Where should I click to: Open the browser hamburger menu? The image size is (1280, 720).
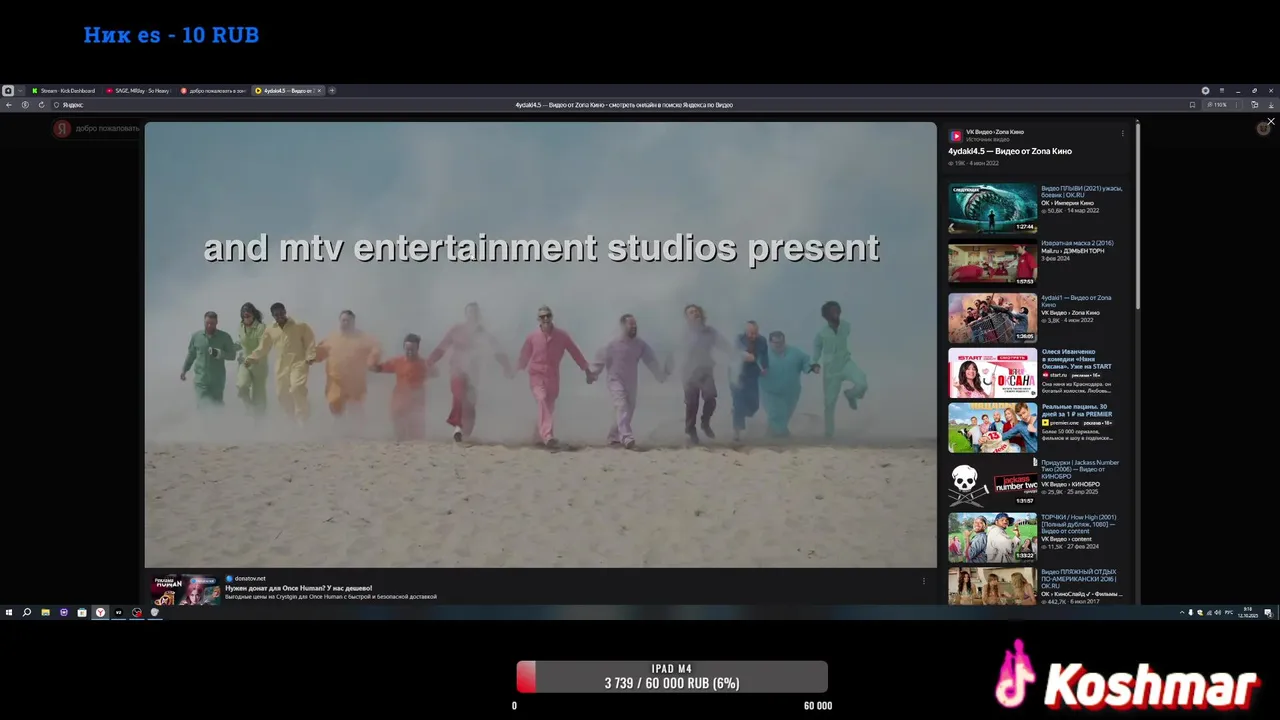[x=1221, y=91]
